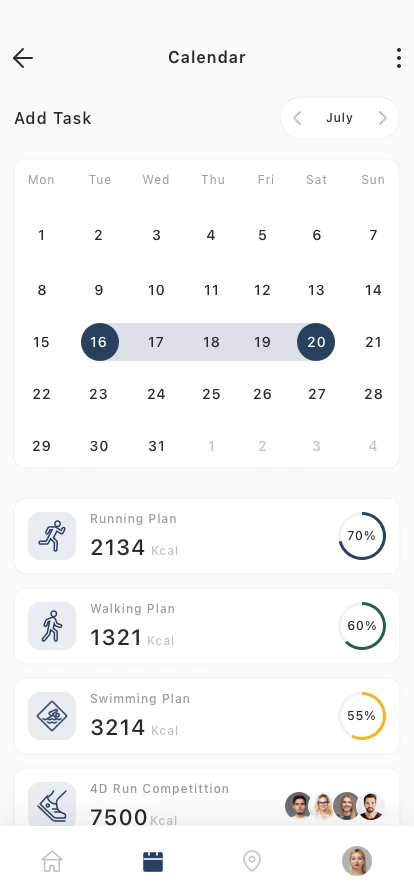The image size is (414, 896).
Task: Click the 70% running progress ring
Action: point(362,536)
